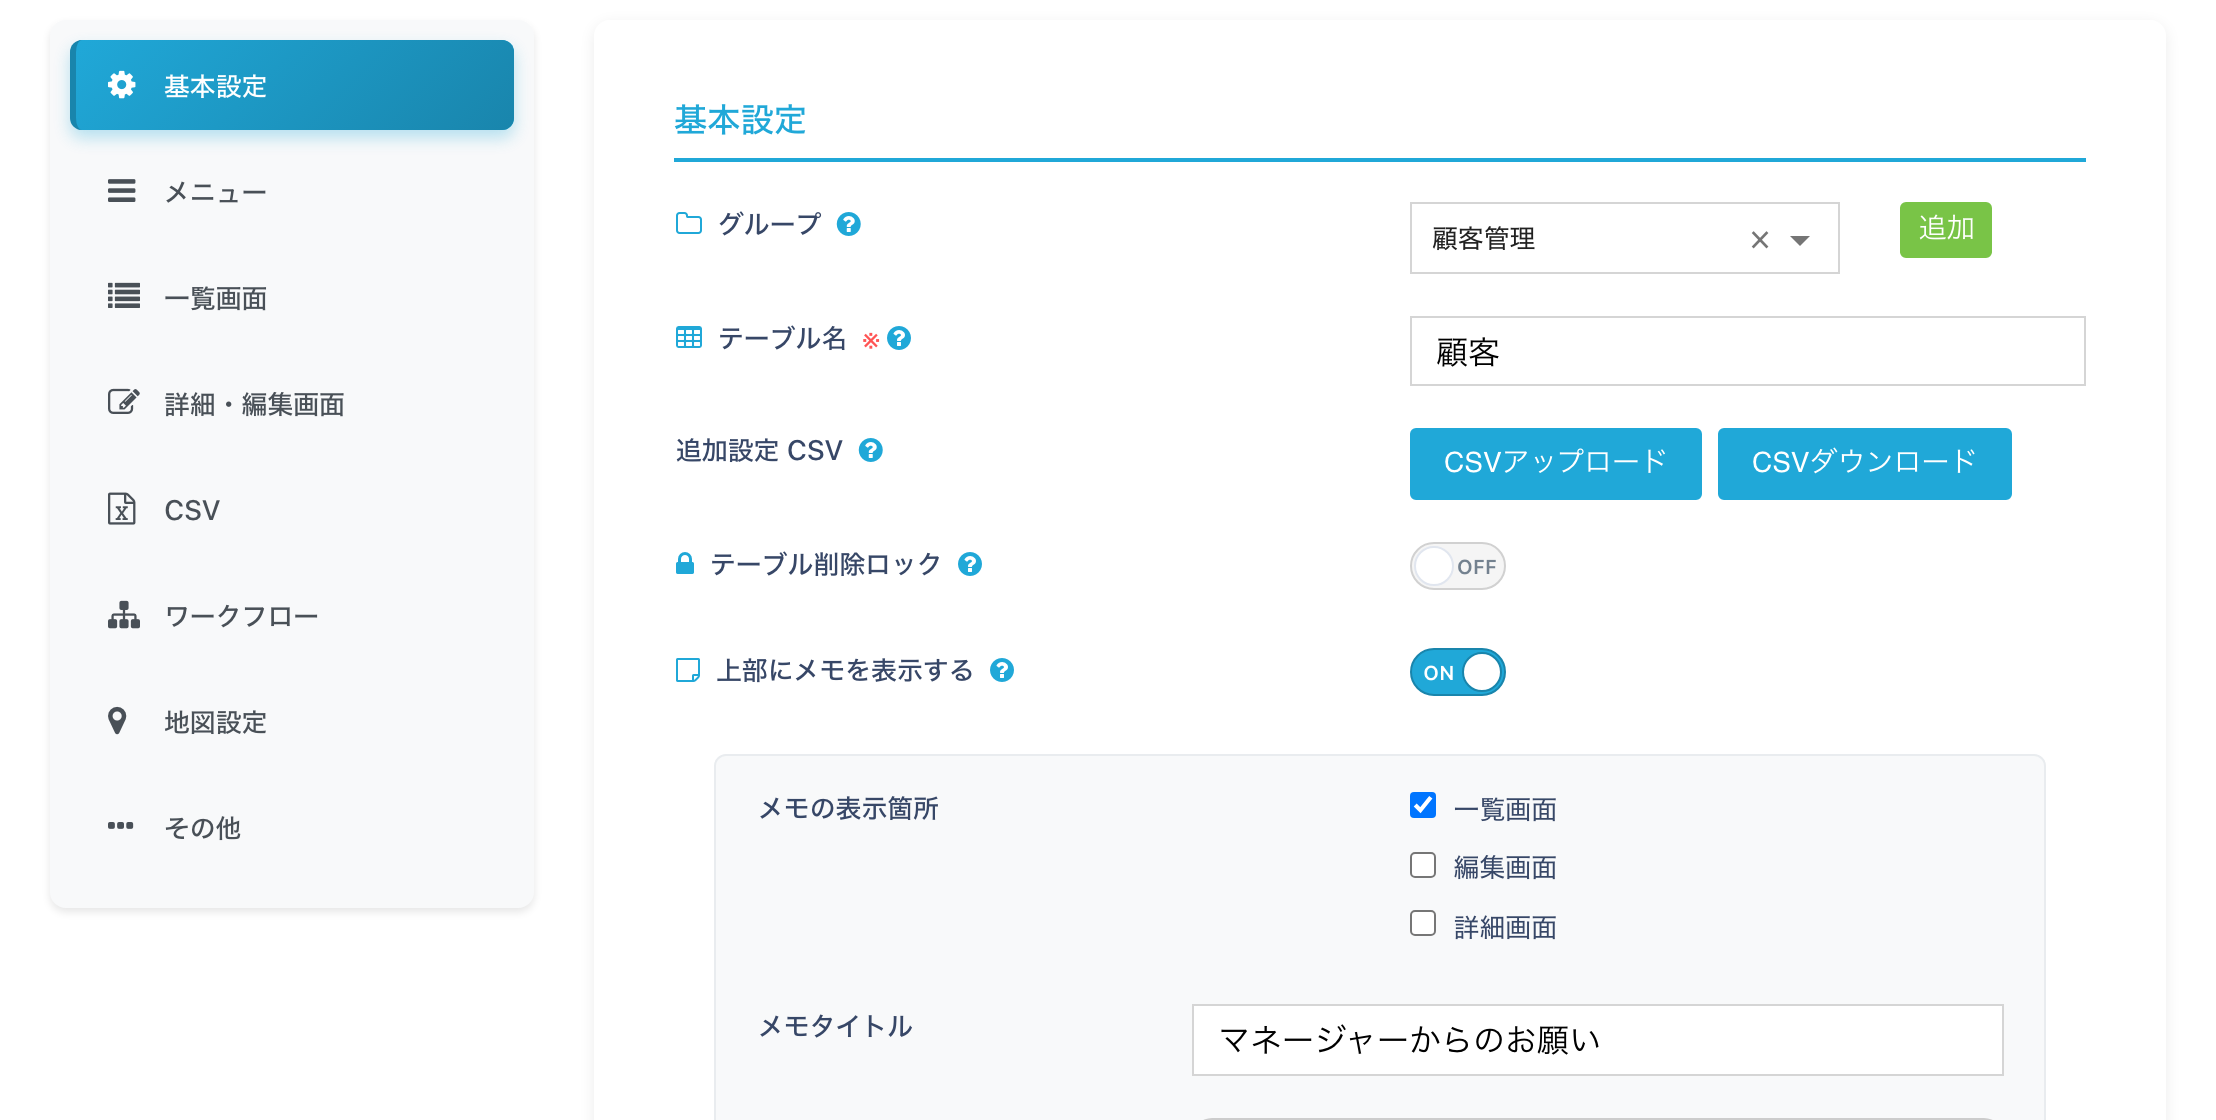Click the メモタイトル text field
Image resolution: width=2216 pixels, height=1120 pixels.
pos(1597,1040)
